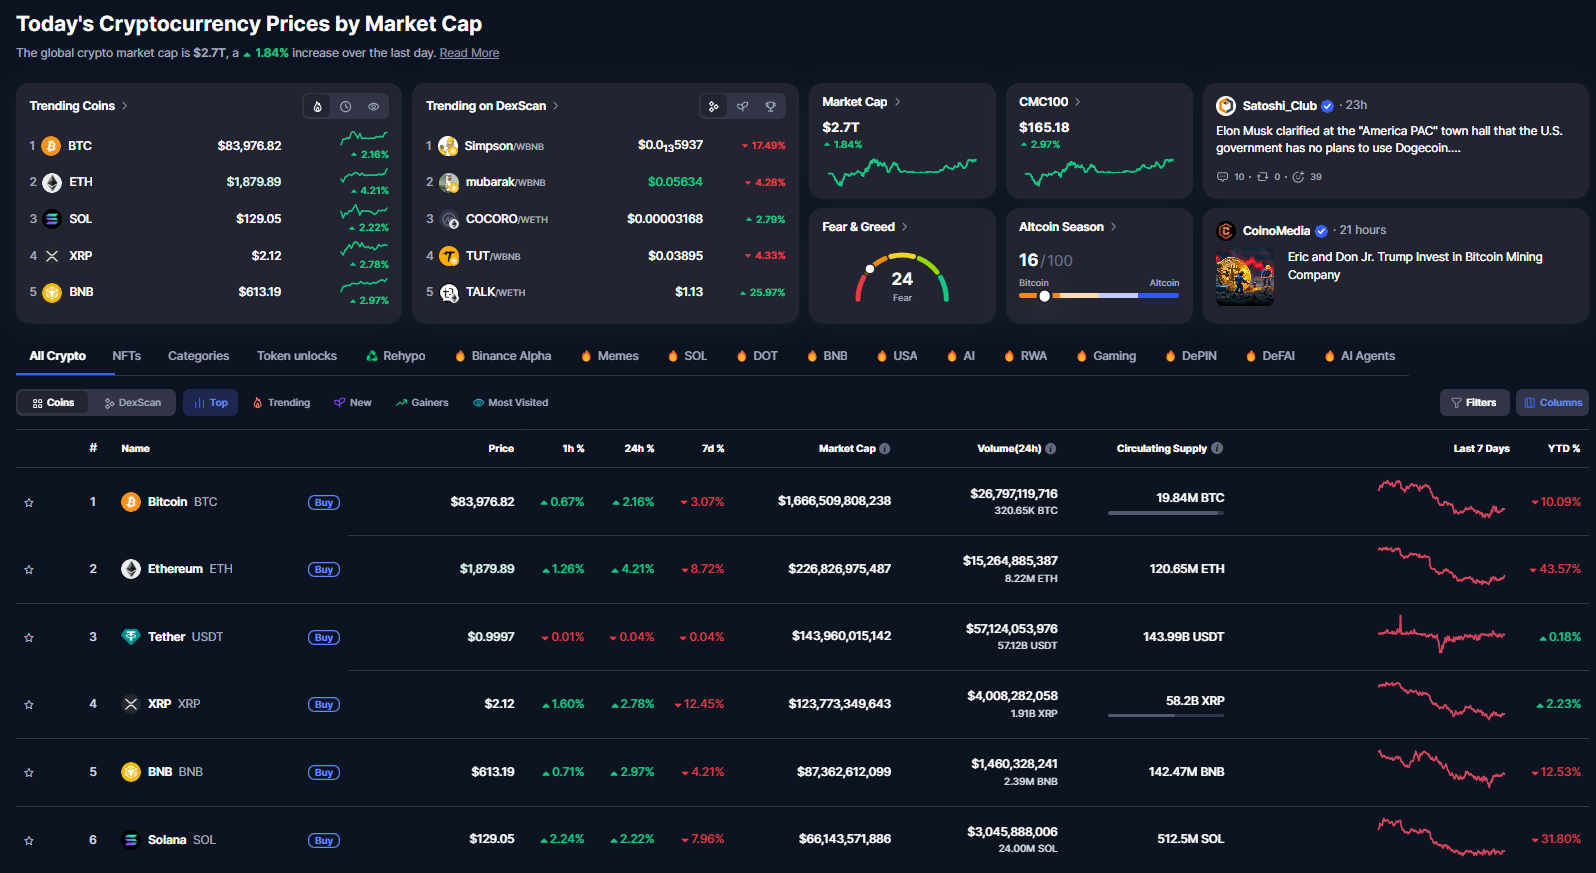Screen dimensions: 1596x873
Task: Click the Ethereum logo in the coin table
Action: tap(131, 569)
